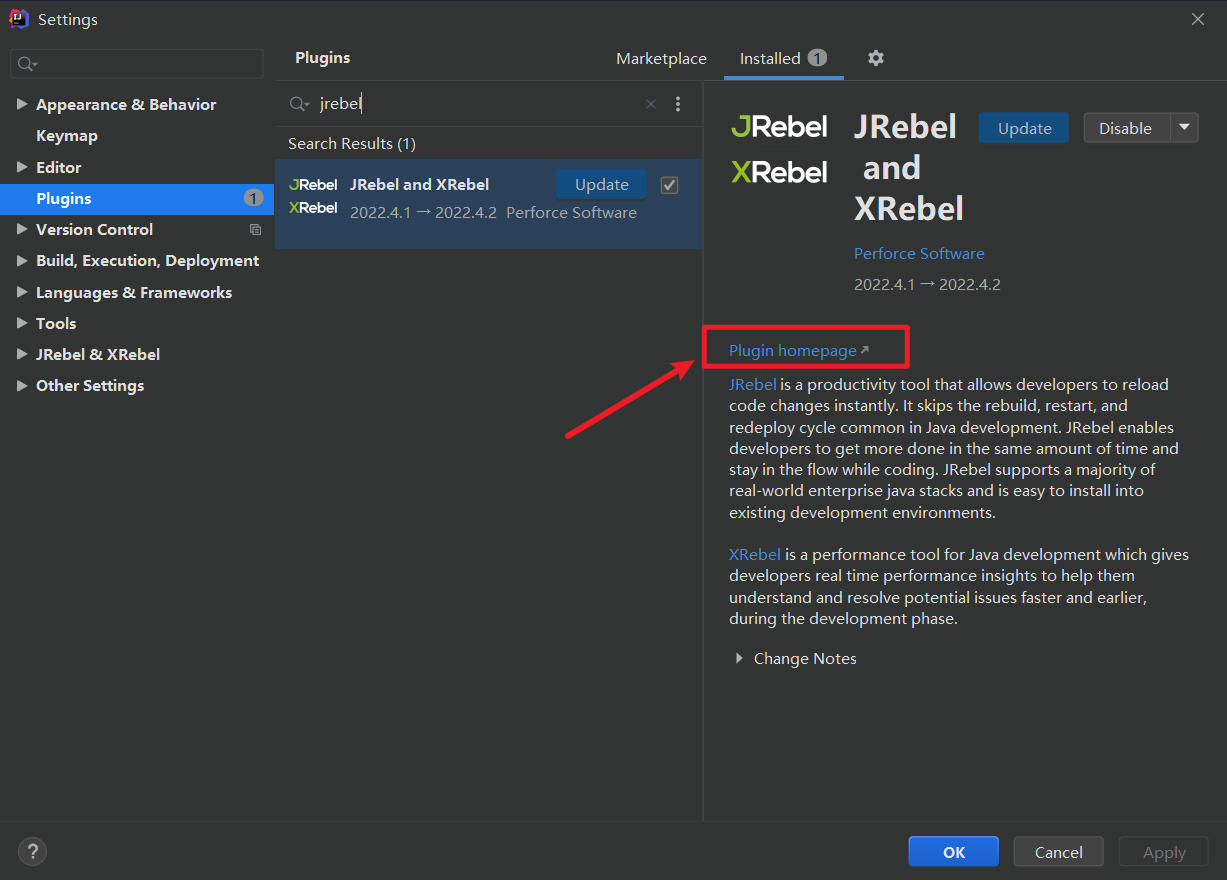Image resolution: width=1227 pixels, height=880 pixels.
Task: Click the help question mark icon
Action: [32, 851]
